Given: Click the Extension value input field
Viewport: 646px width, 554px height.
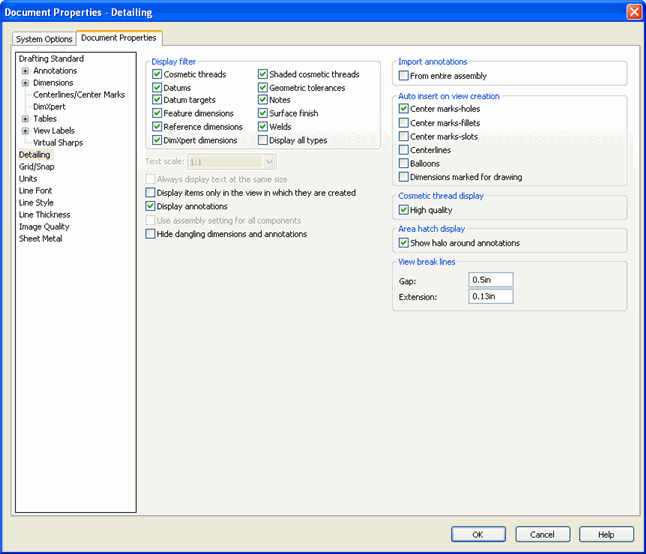Looking at the screenshot, I should [491, 296].
